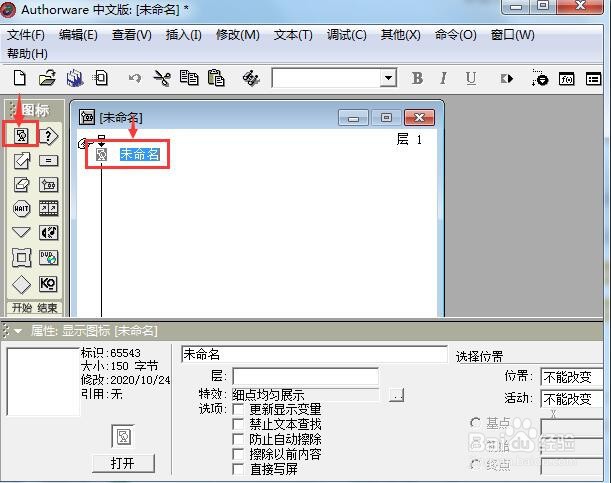
Task: Select the Framework icon in palette
Action: tap(21, 257)
